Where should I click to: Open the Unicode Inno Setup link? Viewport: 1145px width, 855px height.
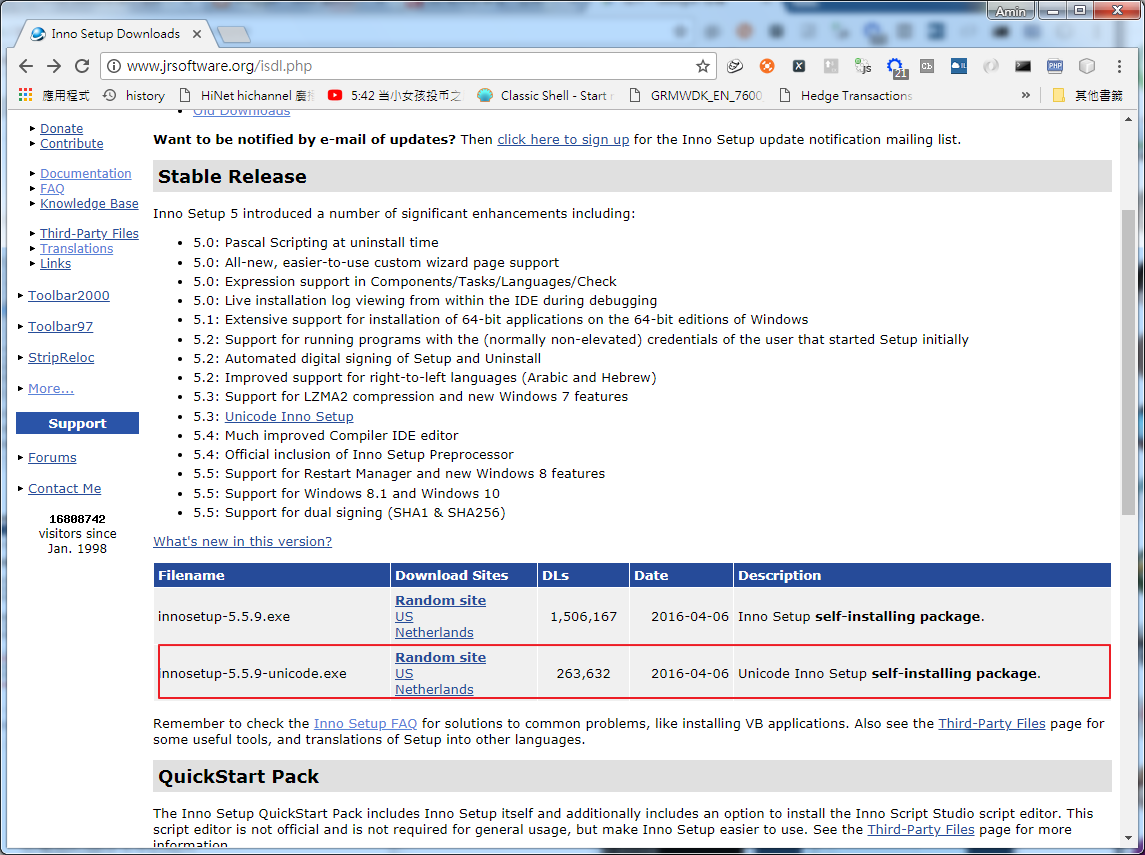pos(289,416)
